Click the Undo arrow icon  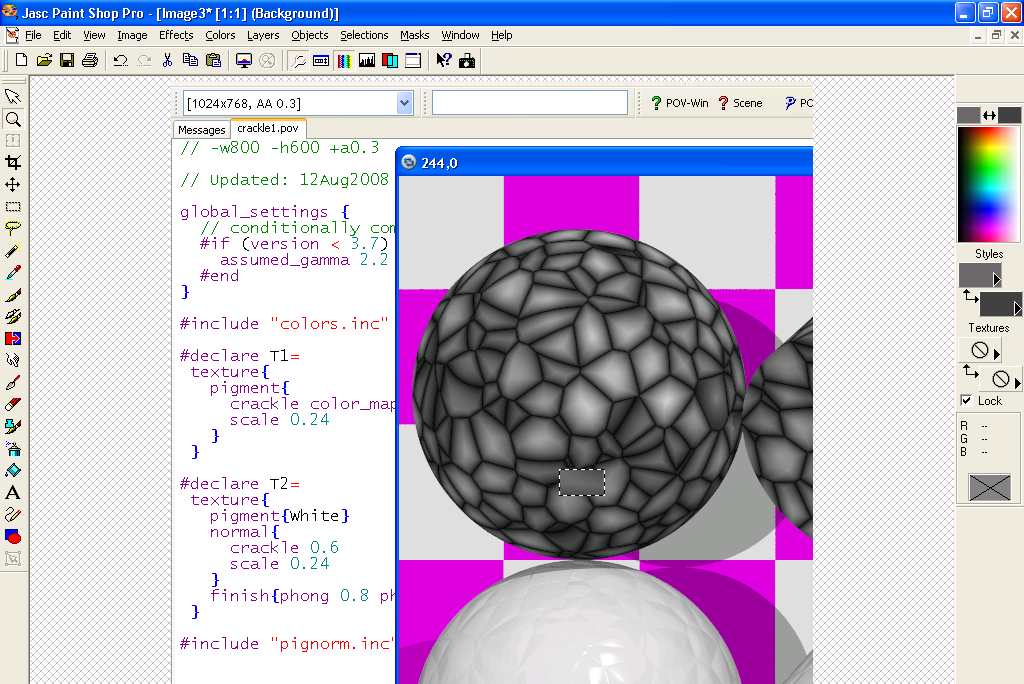(x=120, y=60)
